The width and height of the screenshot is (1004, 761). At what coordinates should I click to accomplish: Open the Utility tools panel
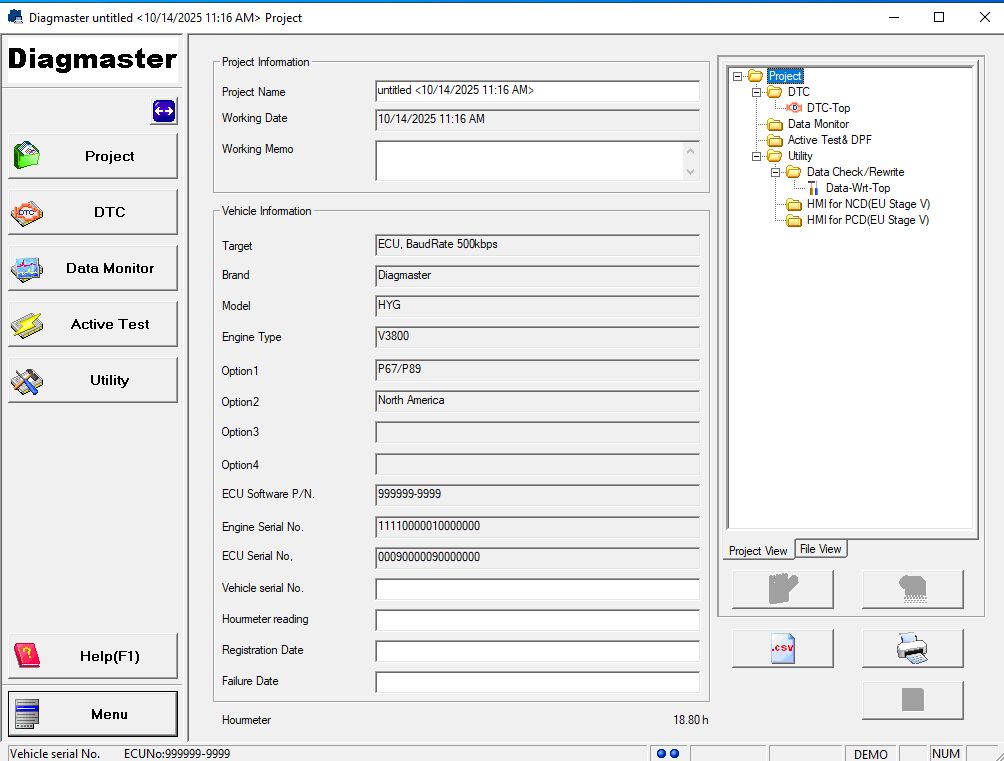click(x=92, y=380)
